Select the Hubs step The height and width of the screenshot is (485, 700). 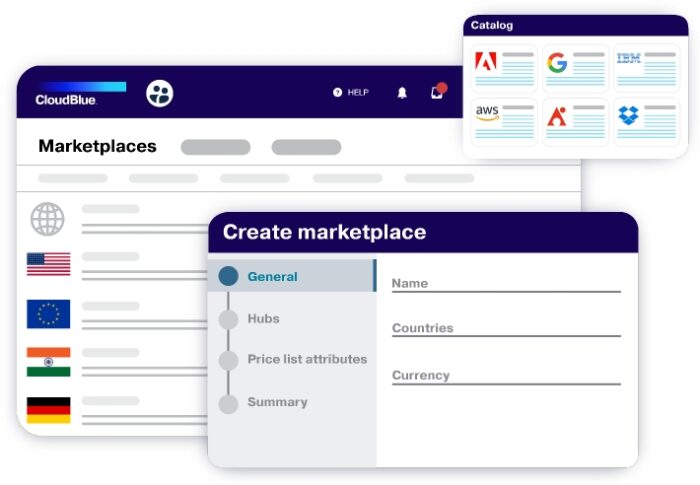(263, 318)
